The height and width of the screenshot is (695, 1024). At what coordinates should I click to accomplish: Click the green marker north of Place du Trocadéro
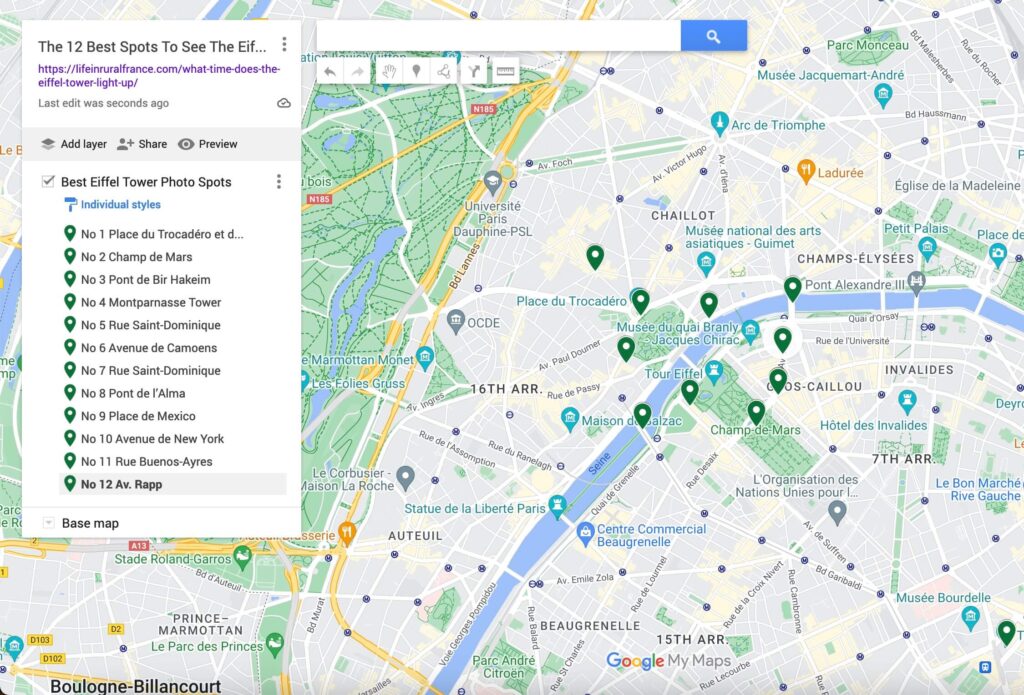pyautogui.click(x=594, y=257)
